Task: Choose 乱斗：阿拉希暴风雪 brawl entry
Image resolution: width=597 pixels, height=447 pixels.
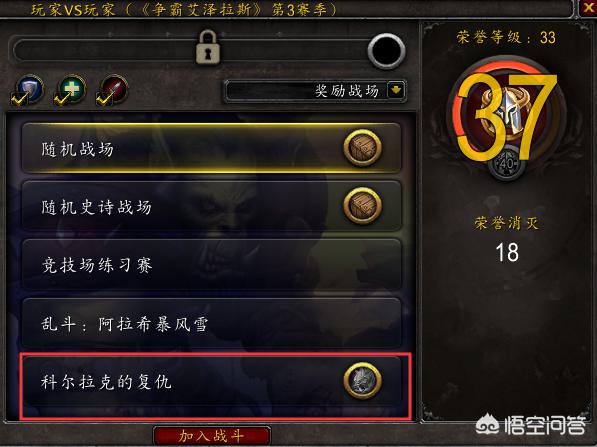Action: 211,323
